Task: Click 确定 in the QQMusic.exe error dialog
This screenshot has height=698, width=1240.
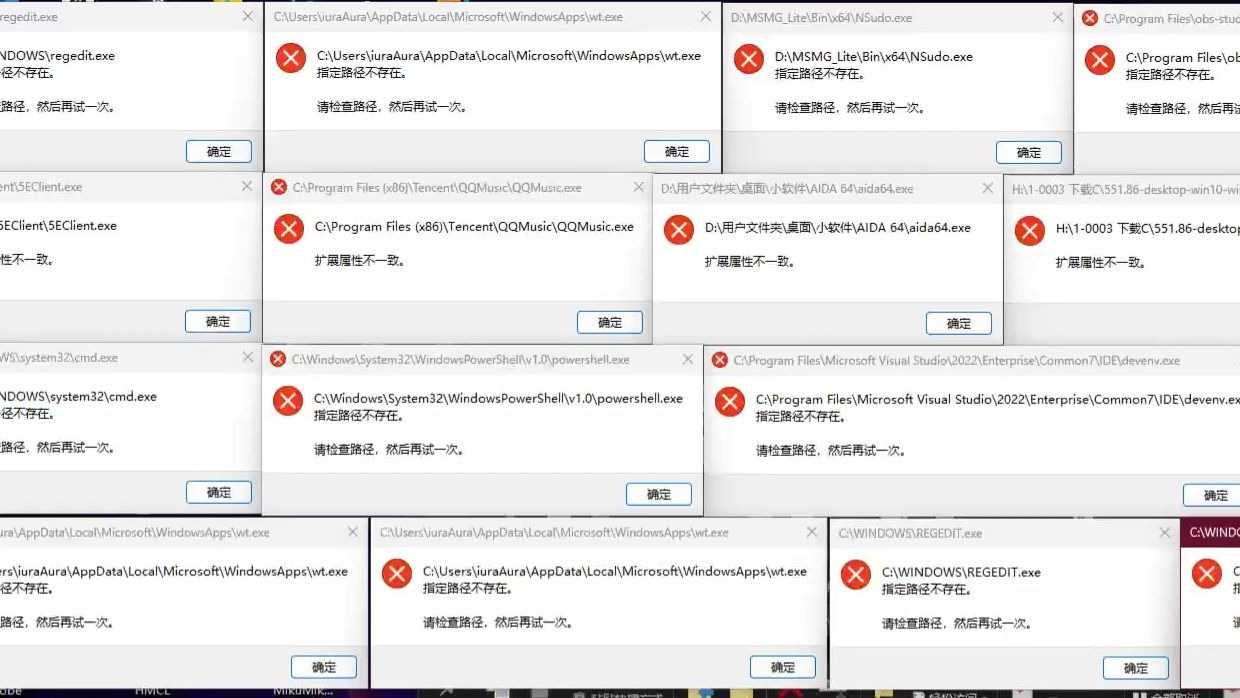Action: (x=610, y=322)
